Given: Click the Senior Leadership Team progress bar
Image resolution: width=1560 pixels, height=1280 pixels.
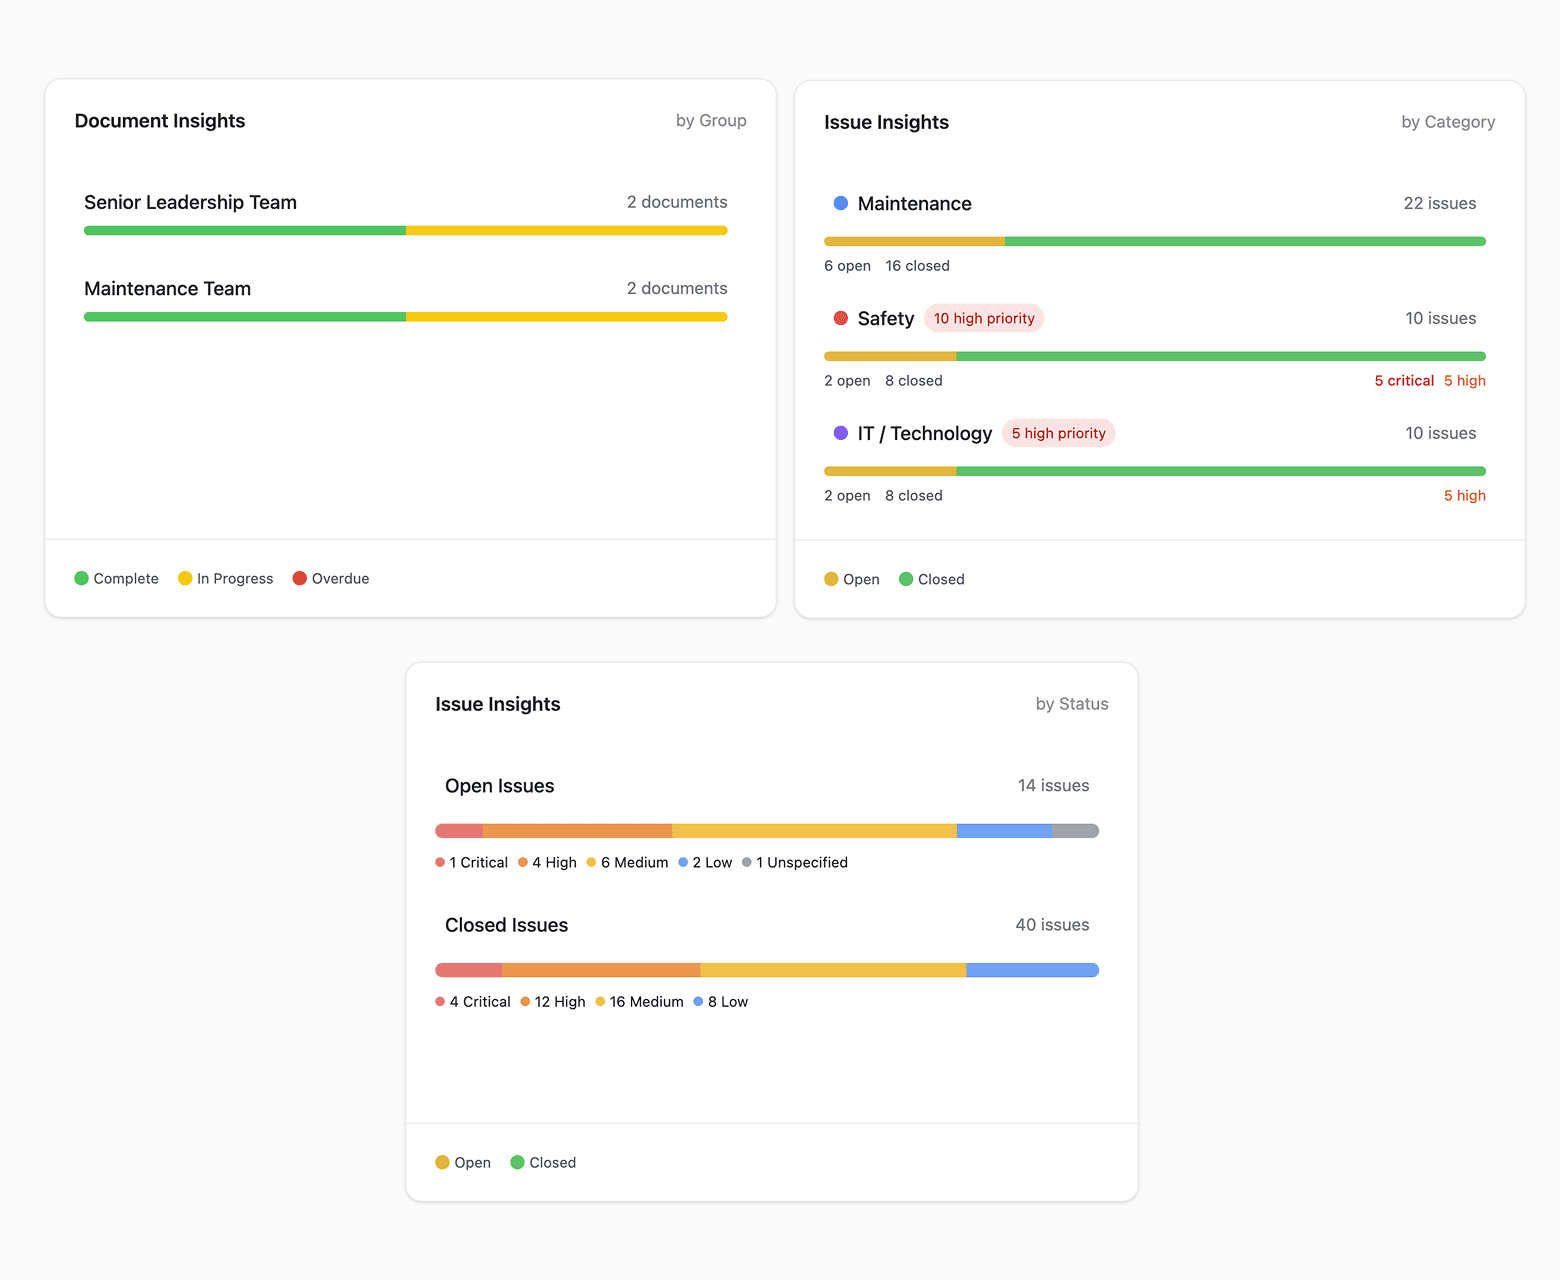Looking at the screenshot, I should pos(405,230).
